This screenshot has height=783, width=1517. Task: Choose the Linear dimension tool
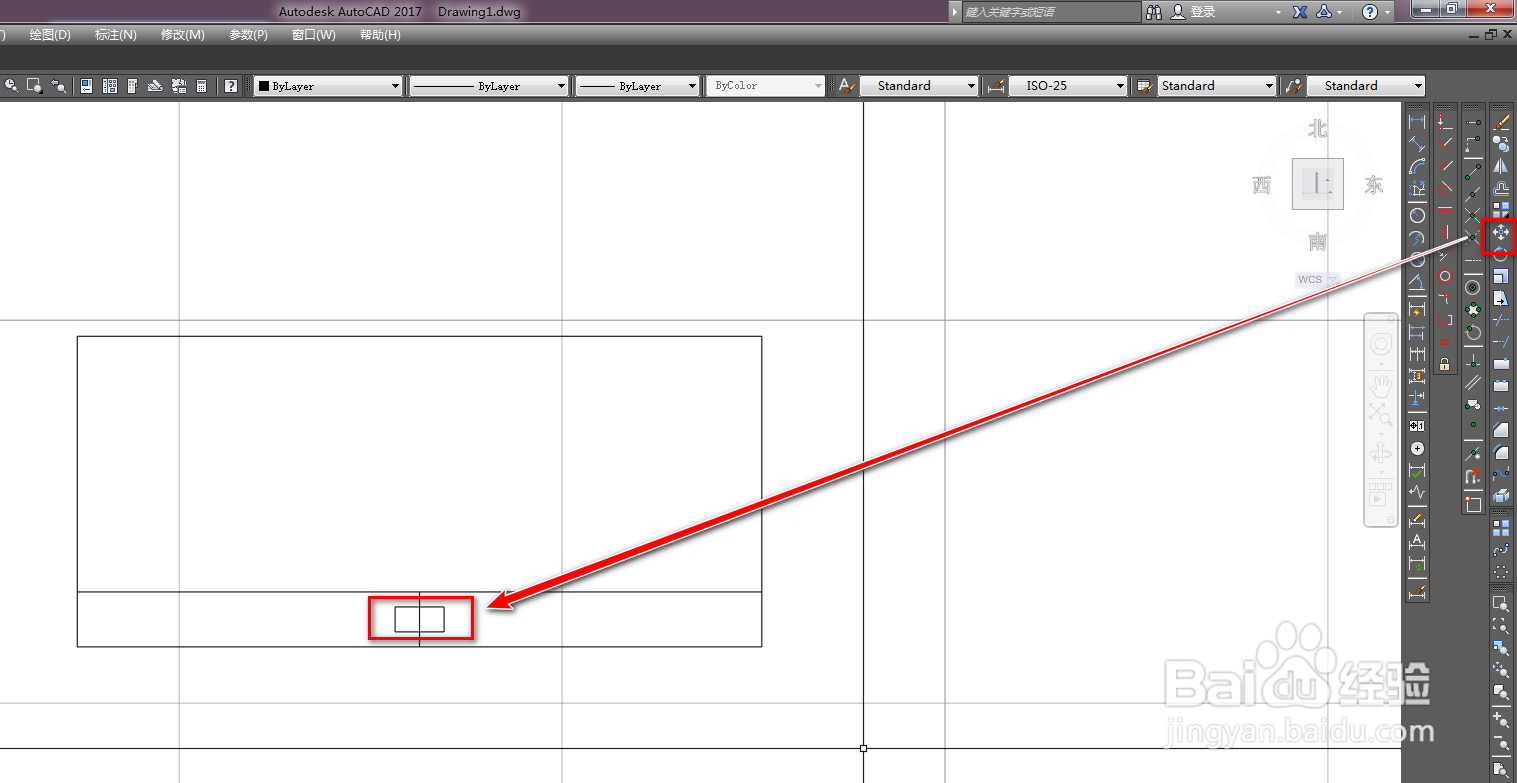coord(1417,121)
